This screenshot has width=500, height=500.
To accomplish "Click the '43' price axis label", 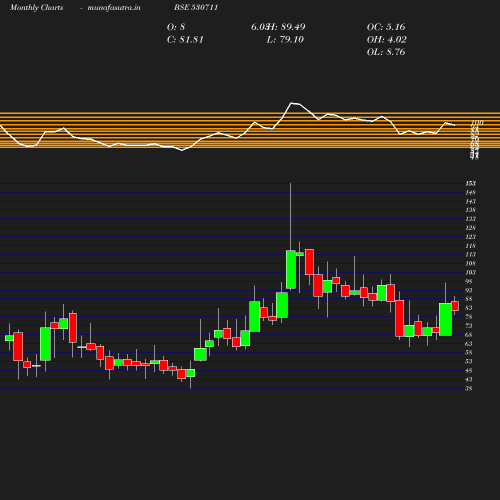I will click(x=469, y=379).
